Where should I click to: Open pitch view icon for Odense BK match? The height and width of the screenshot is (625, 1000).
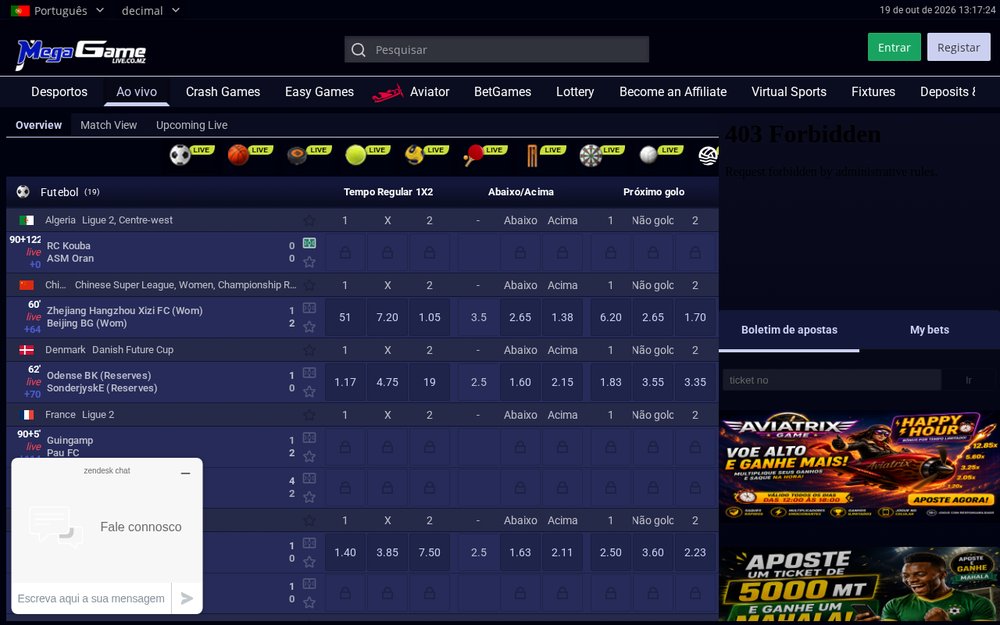coord(309,372)
